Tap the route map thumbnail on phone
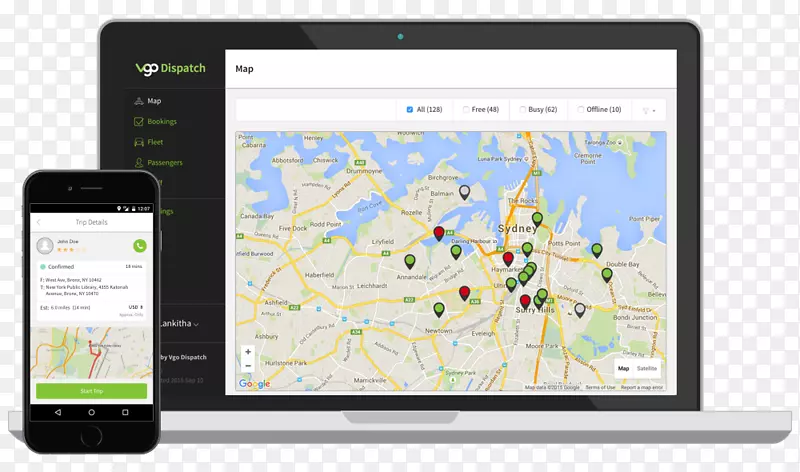Image resolution: width=800 pixels, height=472 pixels. click(91, 353)
